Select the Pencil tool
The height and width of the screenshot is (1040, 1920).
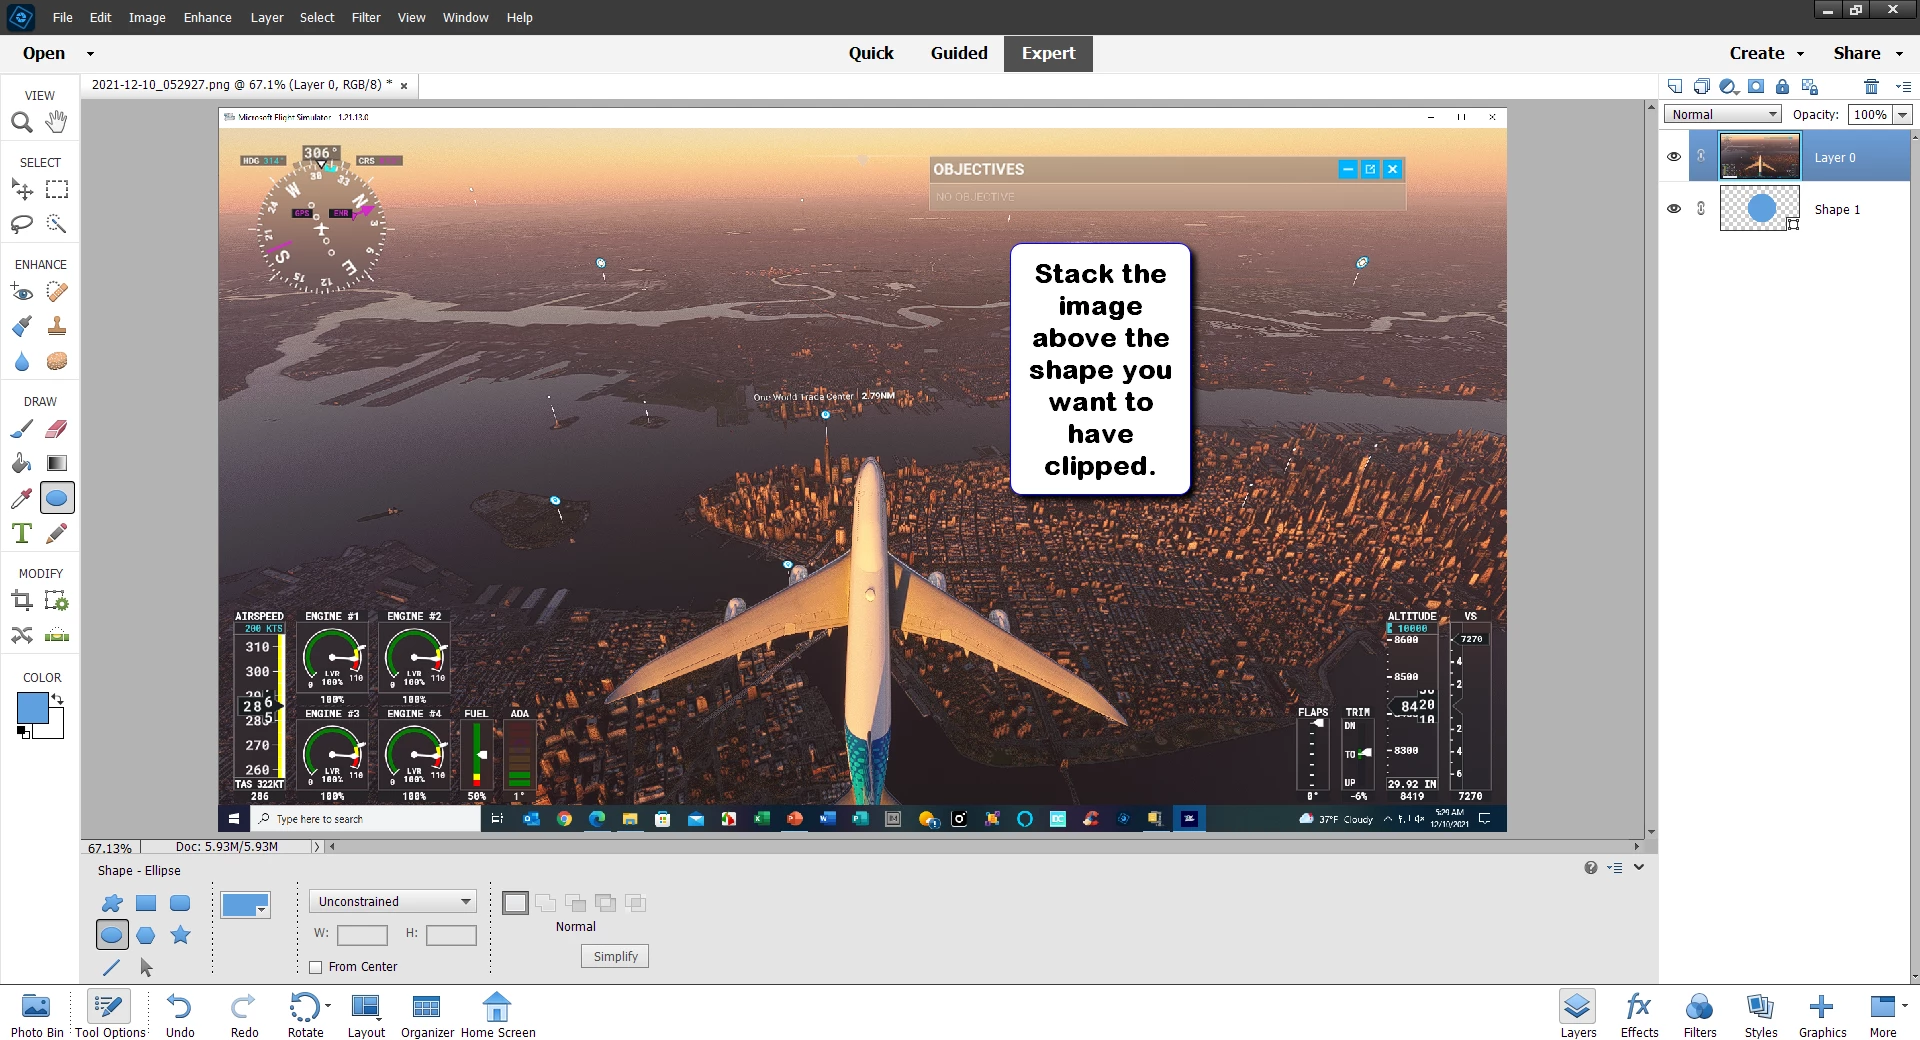57,533
